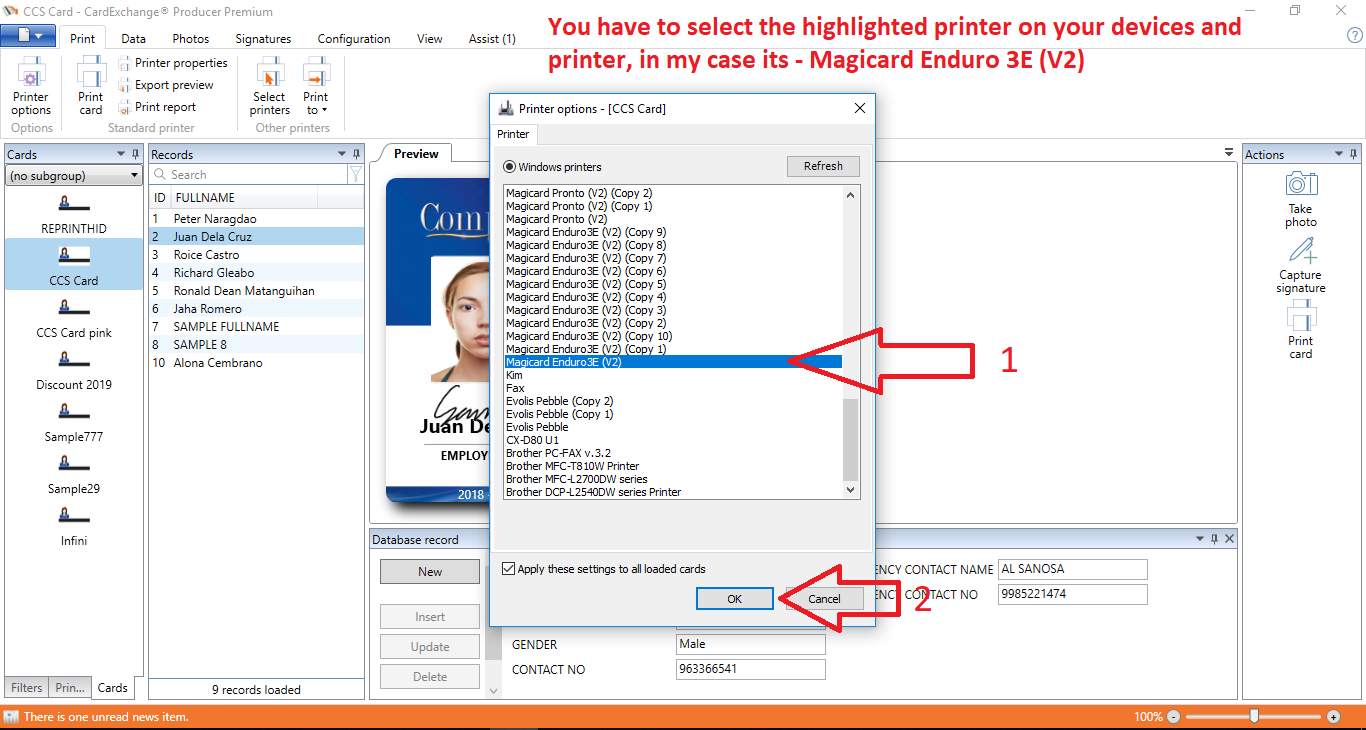This screenshot has height=730, width=1366.
Task: Open the Print to dropdown
Action: click(x=316, y=87)
